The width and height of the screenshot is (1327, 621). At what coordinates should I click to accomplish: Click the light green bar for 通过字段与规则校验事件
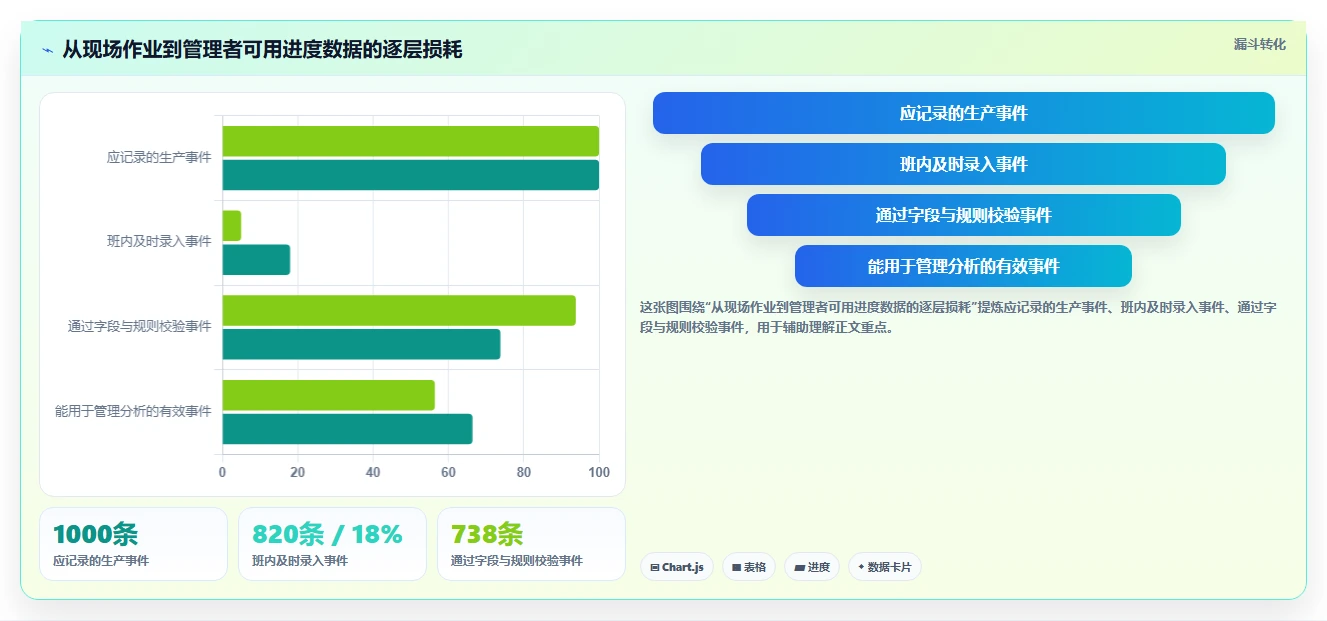399,310
